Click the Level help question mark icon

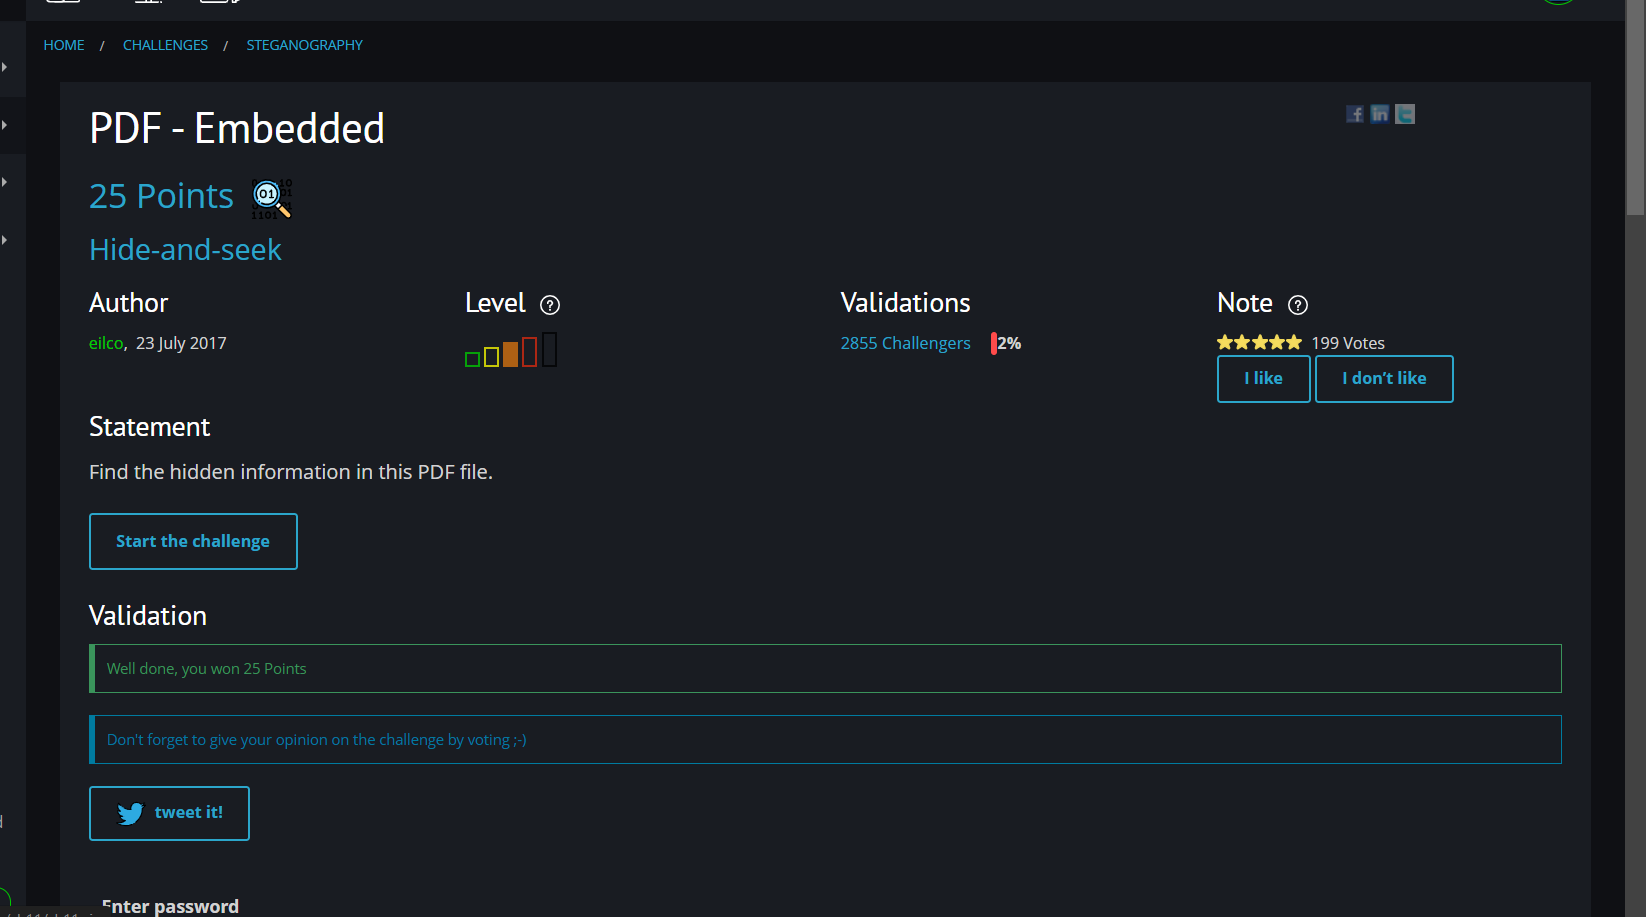(x=550, y=305)
